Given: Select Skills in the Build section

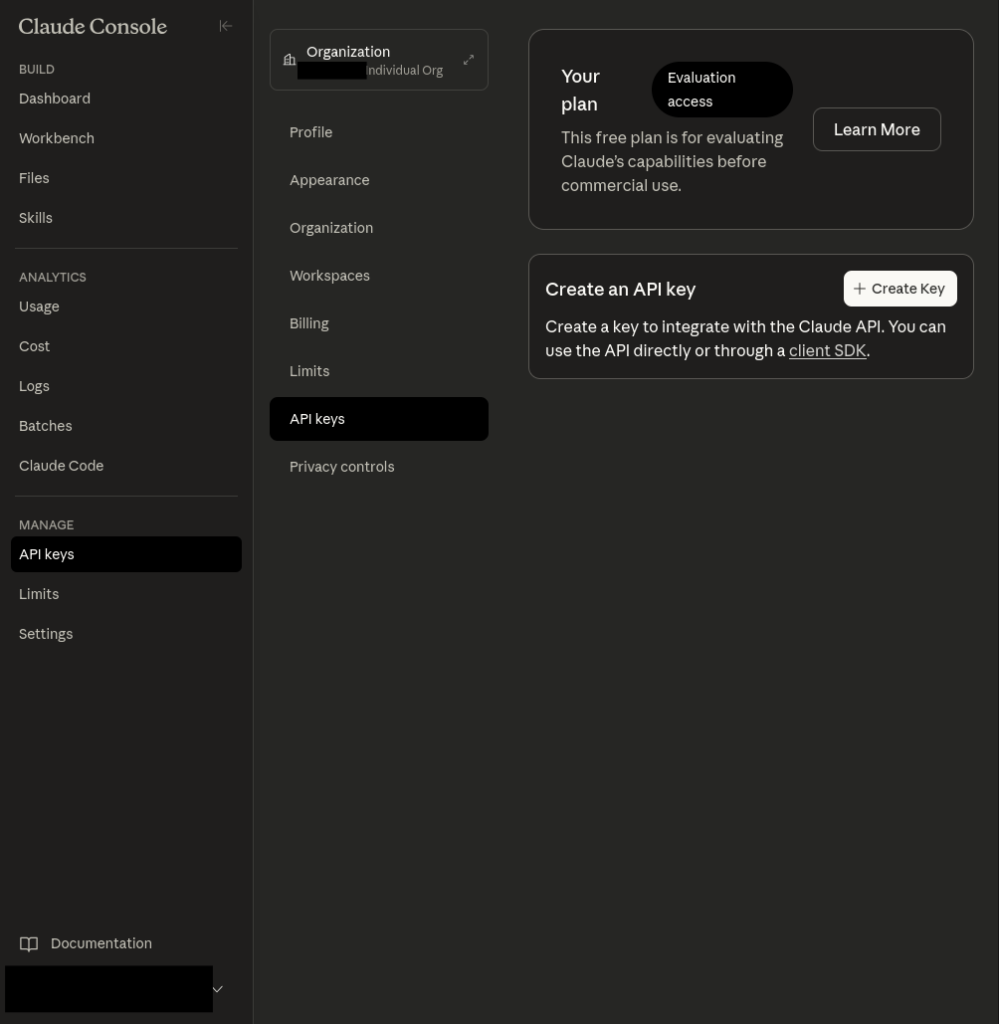Looking at the screenshot, I should 36,218.
